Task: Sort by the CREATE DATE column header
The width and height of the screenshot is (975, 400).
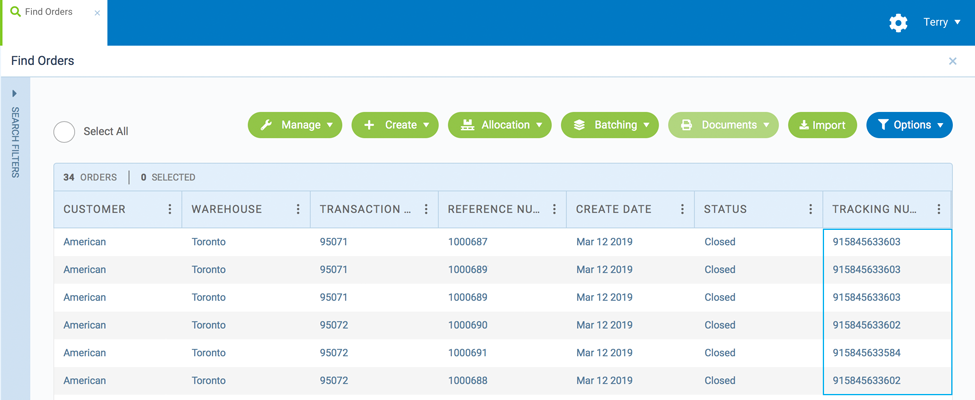Action: click(x=614, y=210)
